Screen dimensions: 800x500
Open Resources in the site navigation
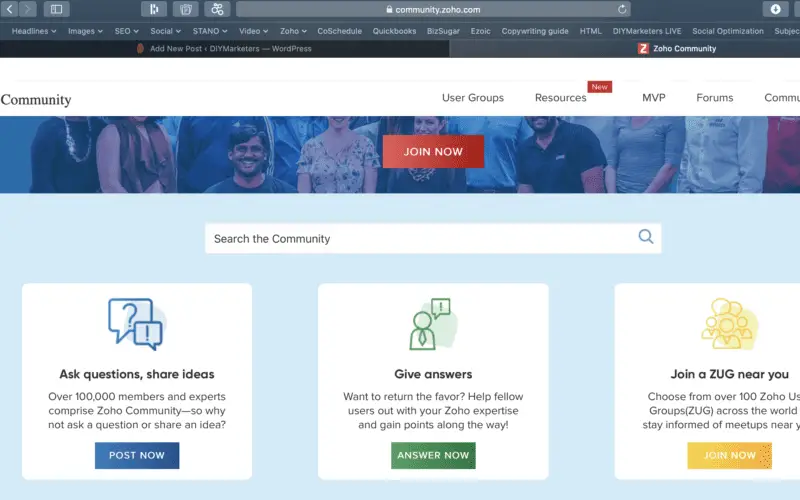coord(560,97)
